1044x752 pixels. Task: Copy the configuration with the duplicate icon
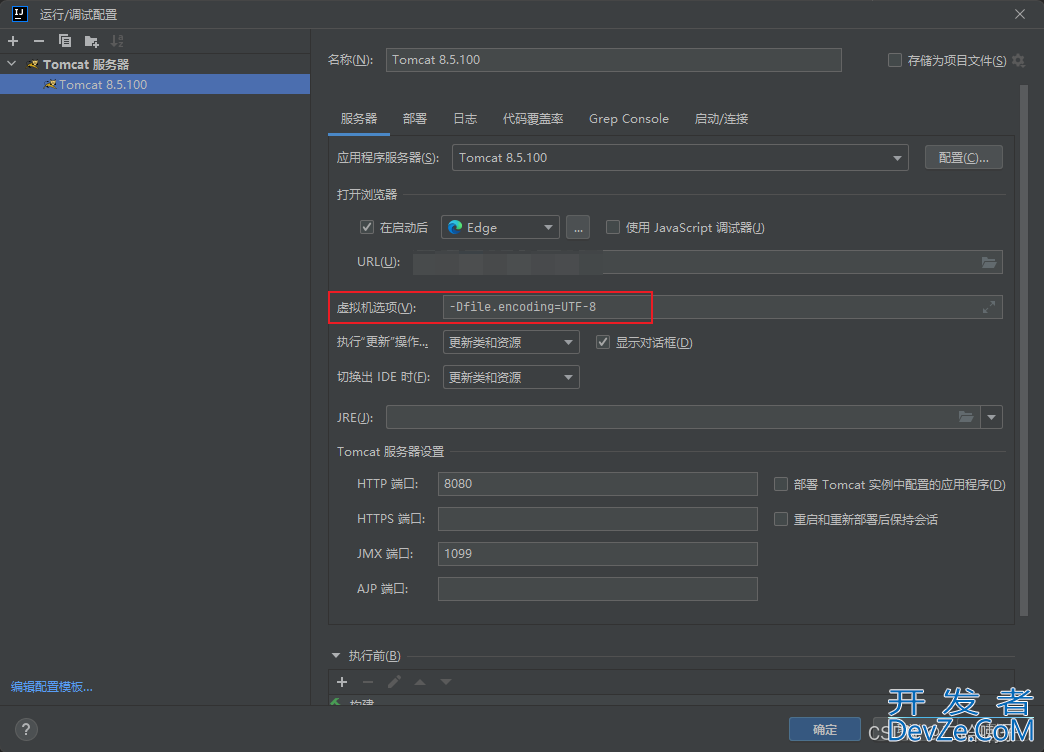tap(65, 41)
